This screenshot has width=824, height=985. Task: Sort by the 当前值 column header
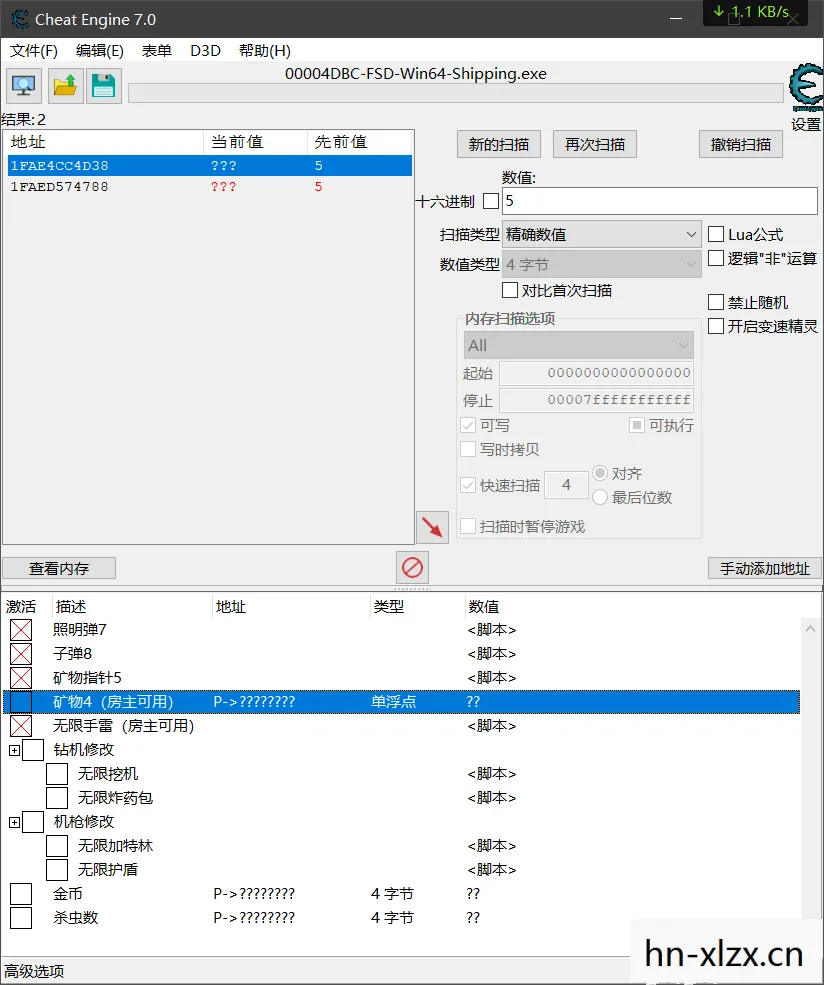pyautogui.click(x=256, y=142)
